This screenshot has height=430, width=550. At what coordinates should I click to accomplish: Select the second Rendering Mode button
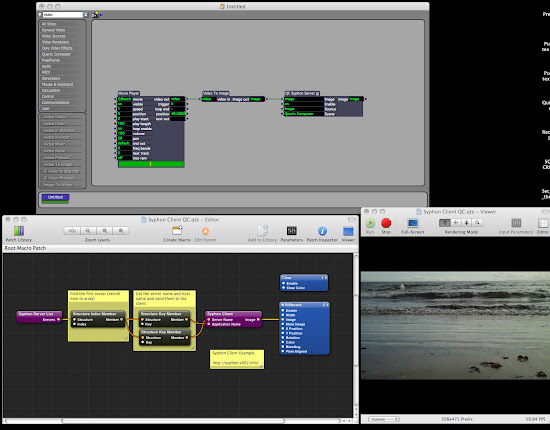456,222
